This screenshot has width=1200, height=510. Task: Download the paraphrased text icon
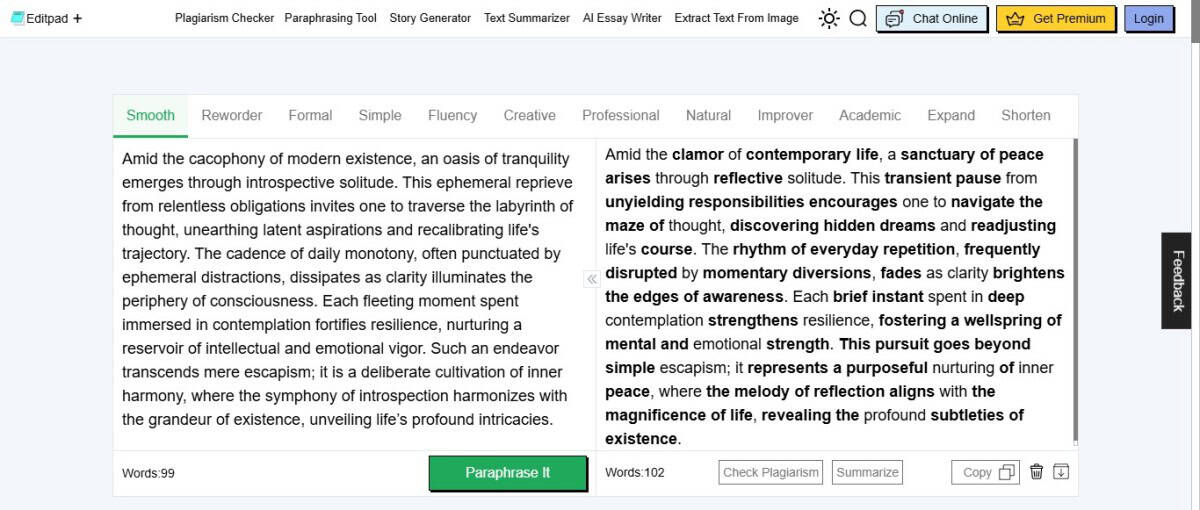pyautogui.click(x=1061, y=472)
